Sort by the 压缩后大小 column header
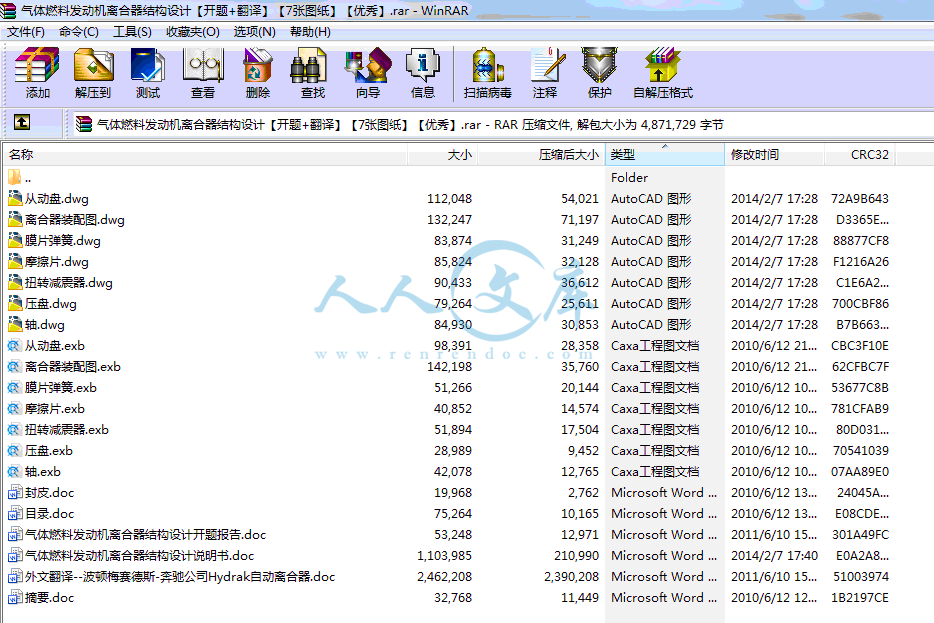The image size is (934, 623). (541, 155)
